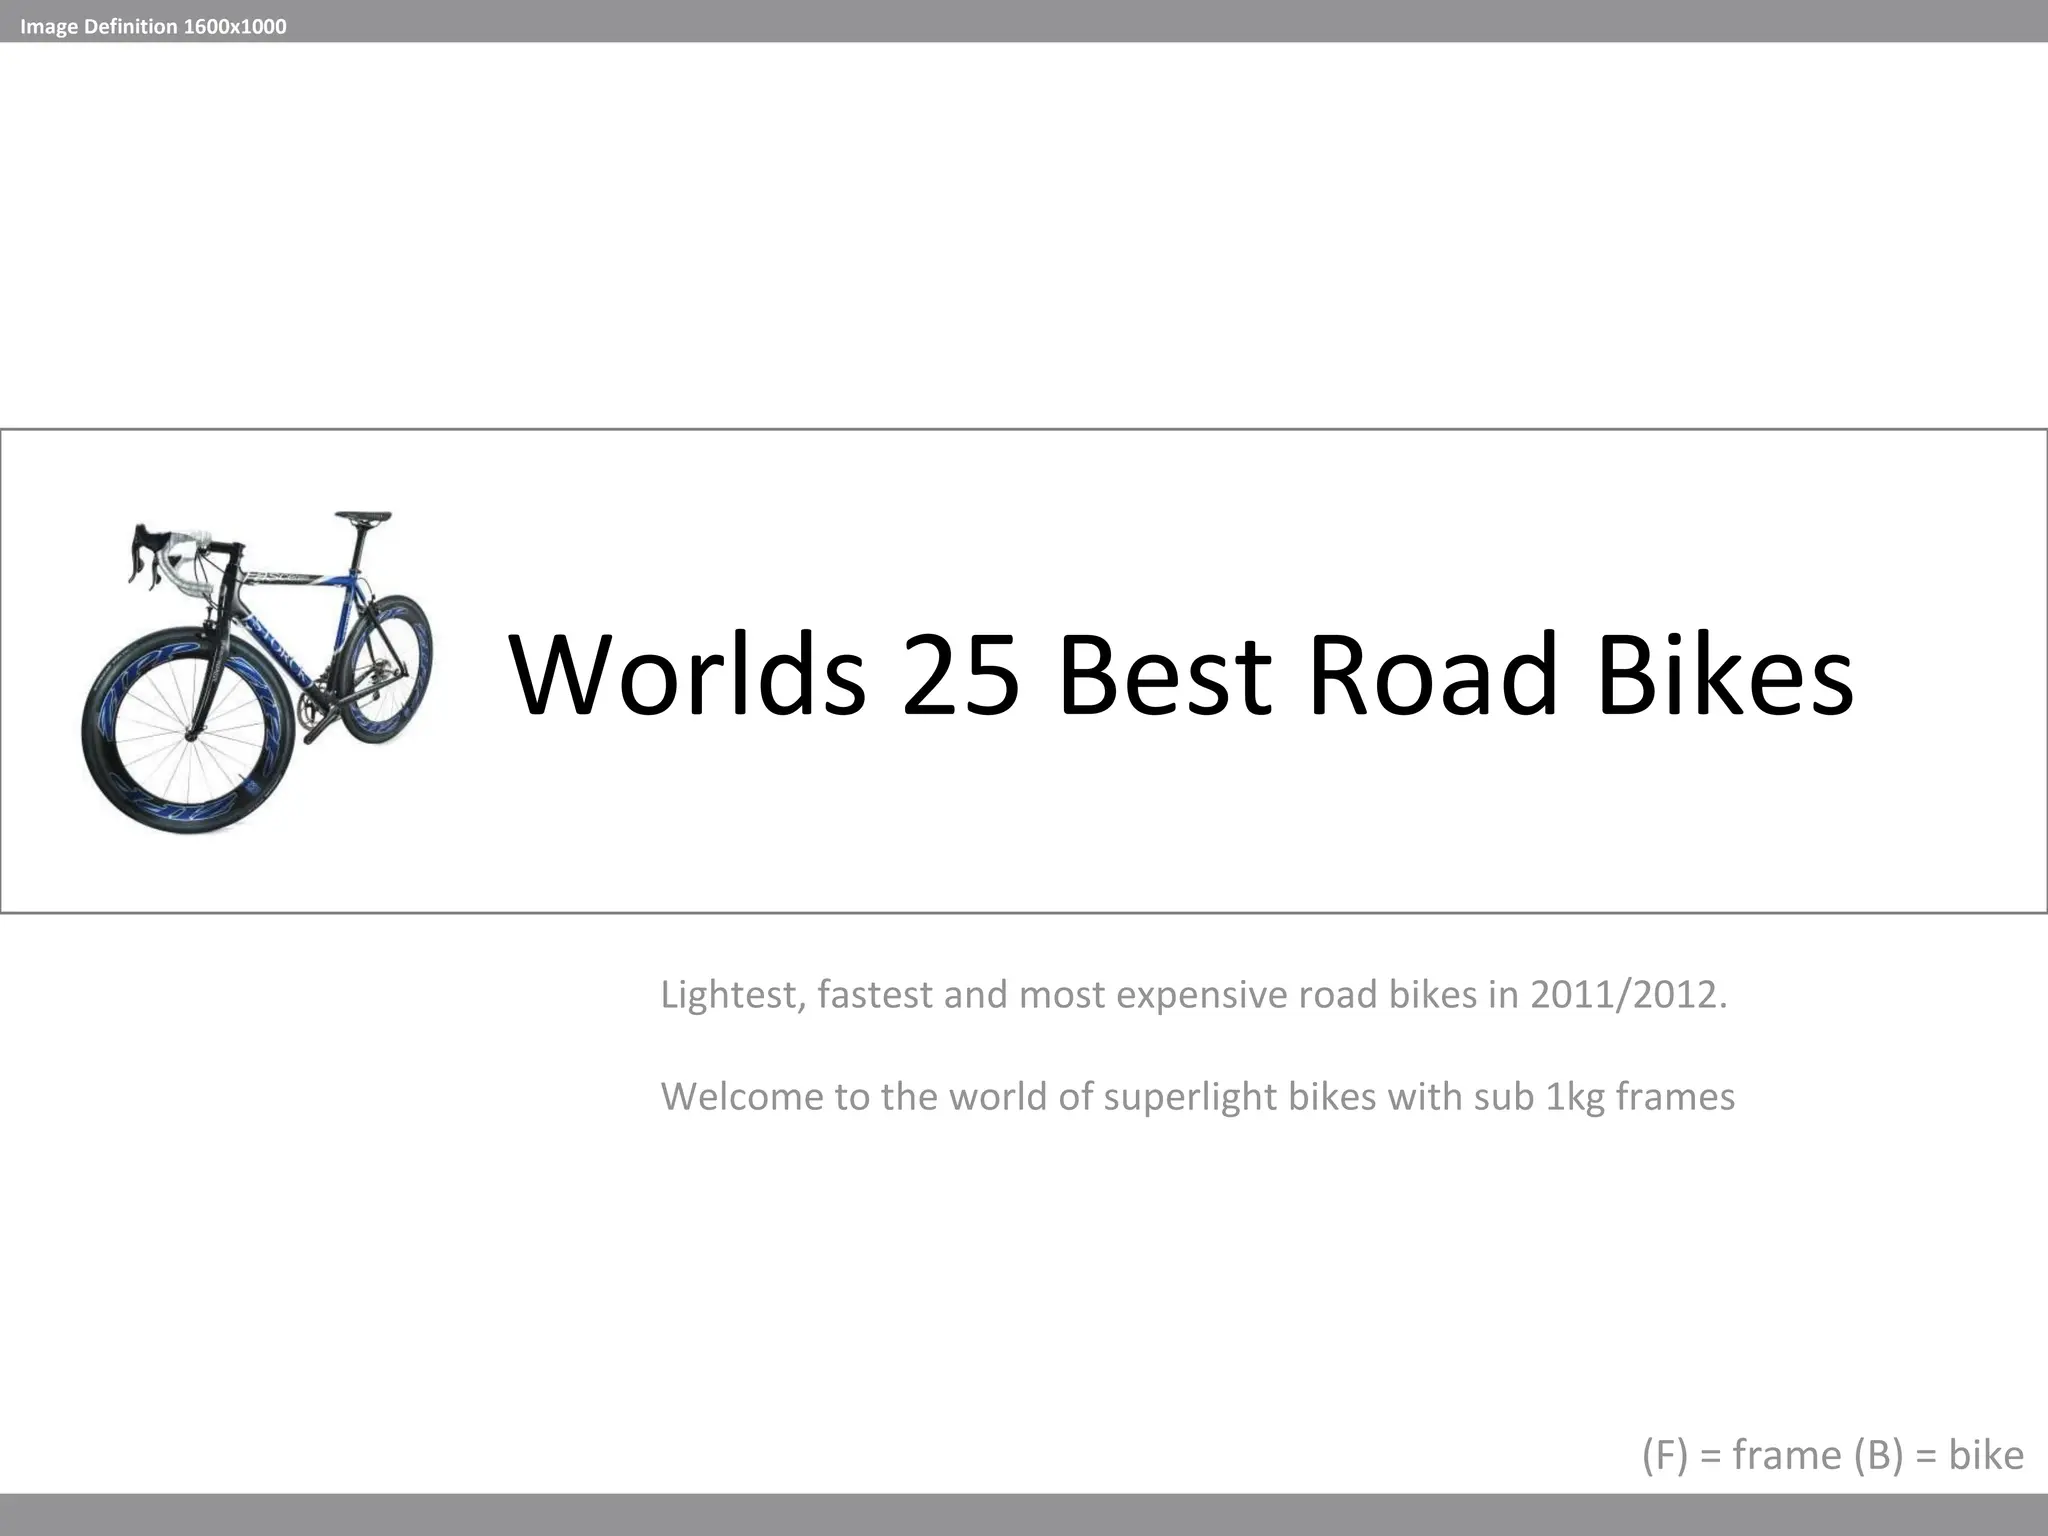Click the '(F) = frame' legend text
2048x1536 pixels.
point(1742,1455)
